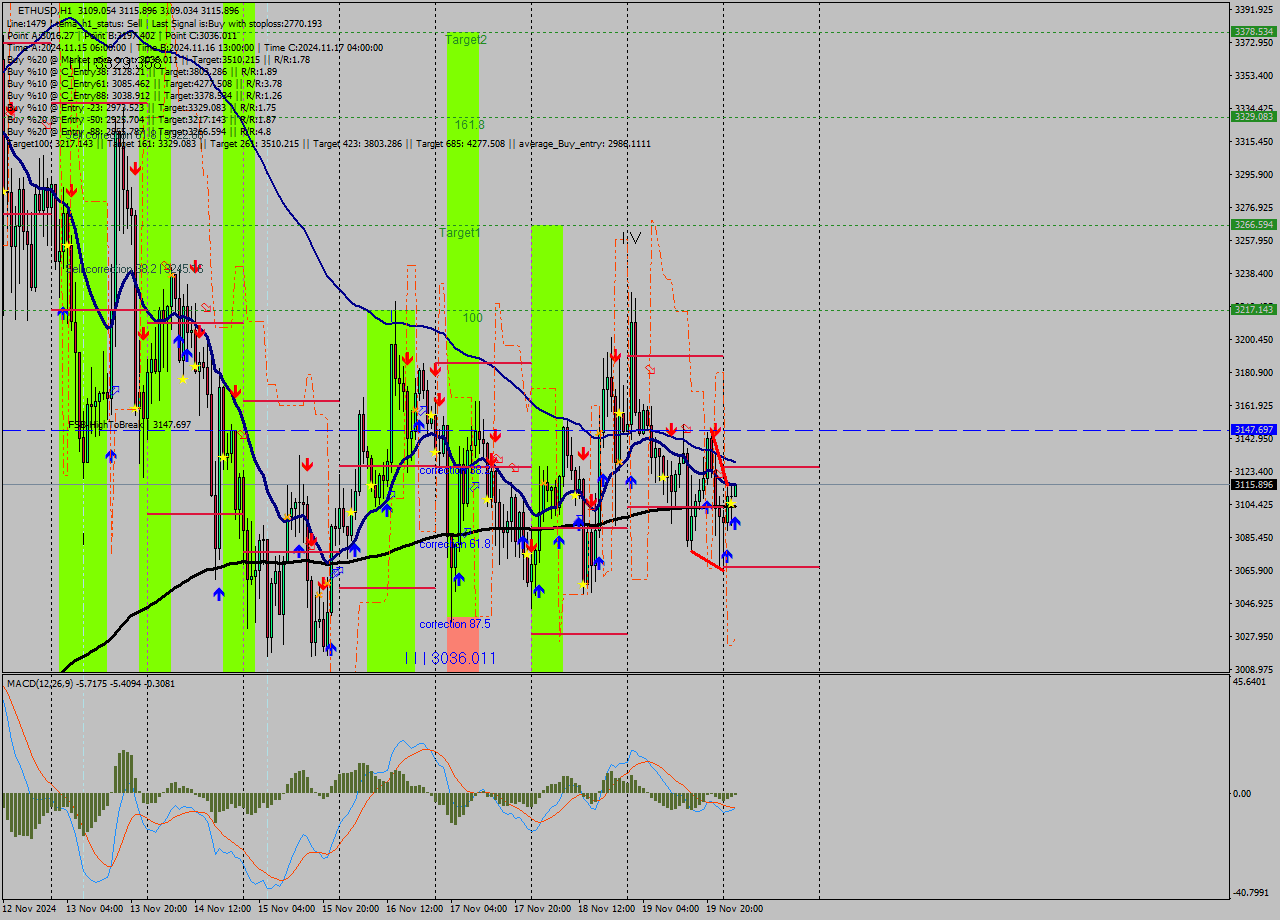Select the blue 3147.697 price level tag
1280x920 pixels.
pos(1253,430)
